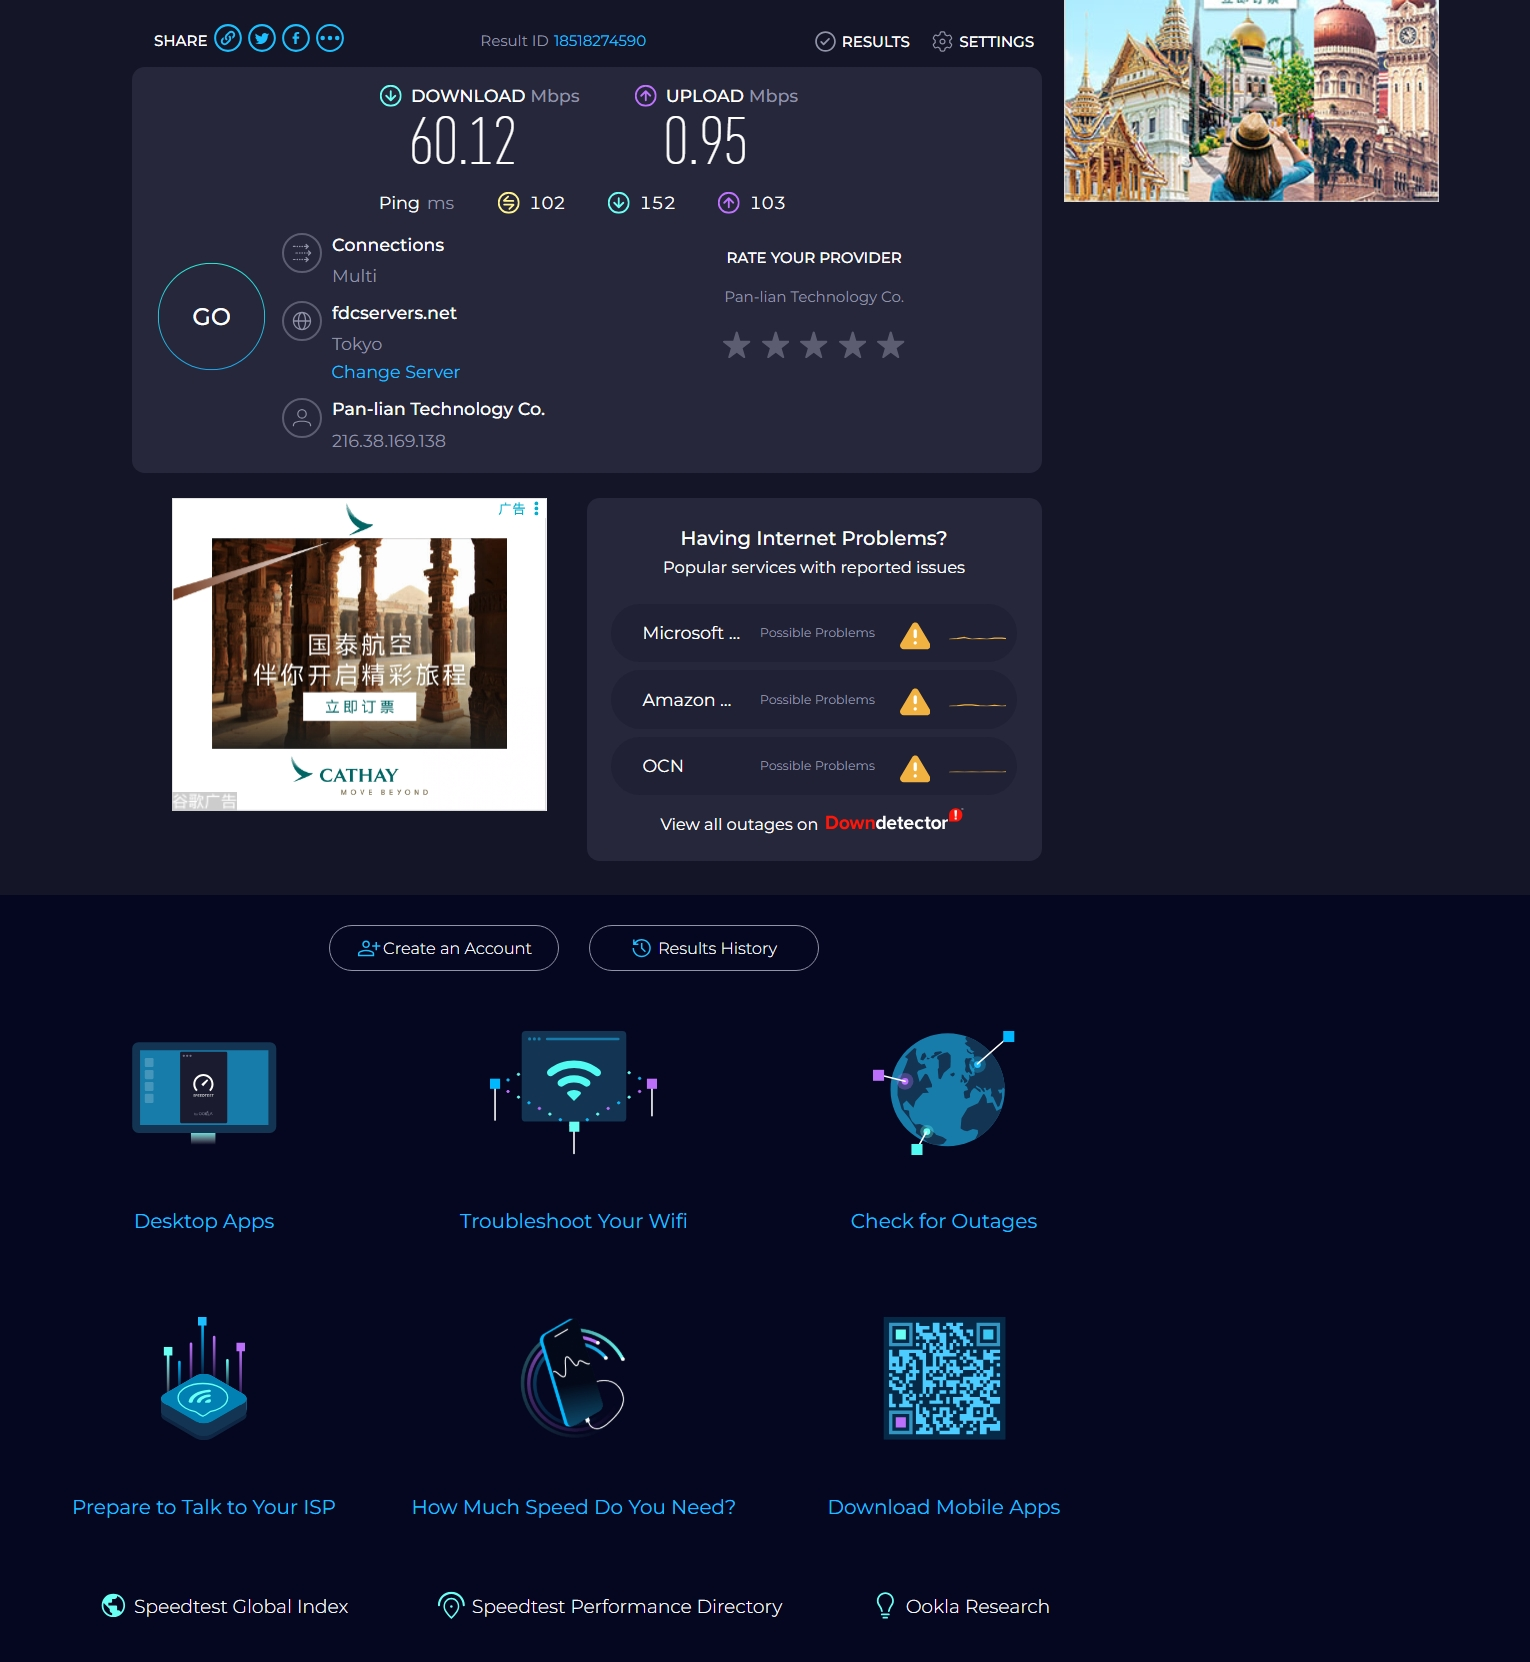
Task: Click router ISP illustration
Action: [204, 1378]
